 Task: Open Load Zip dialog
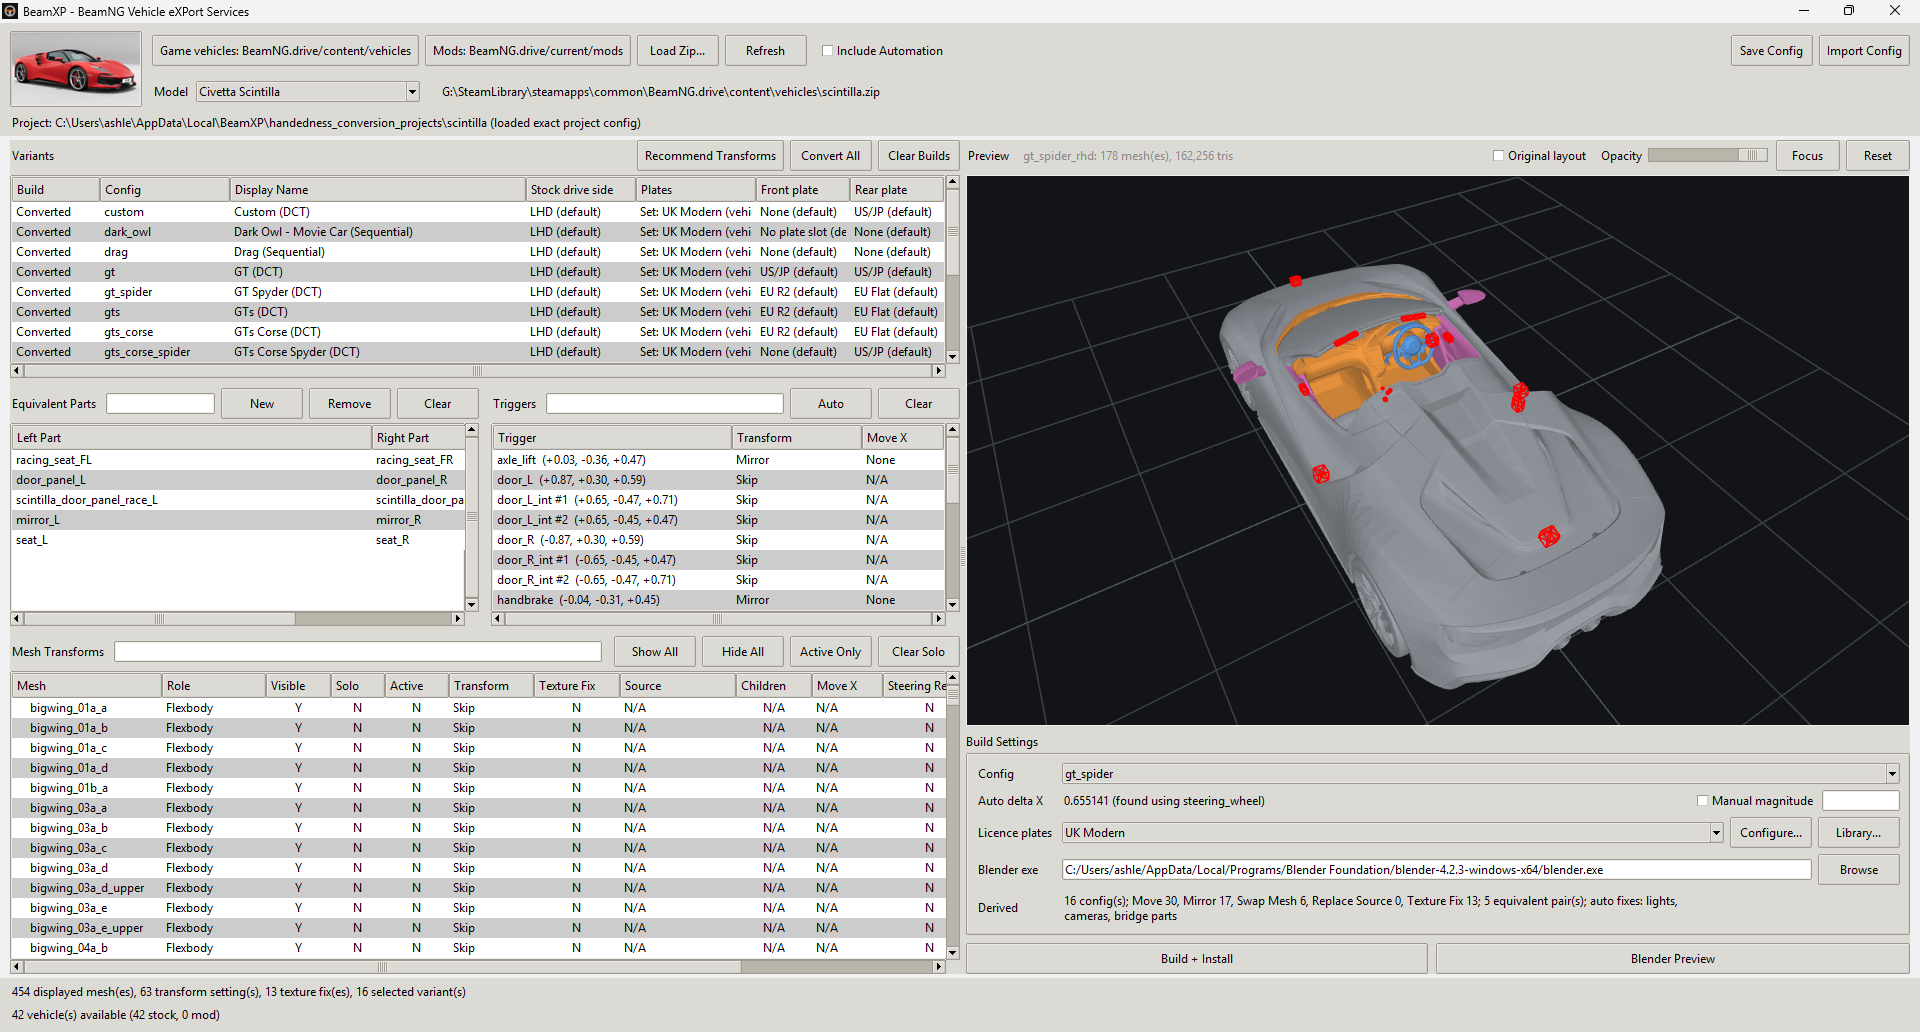click(677, 51)
